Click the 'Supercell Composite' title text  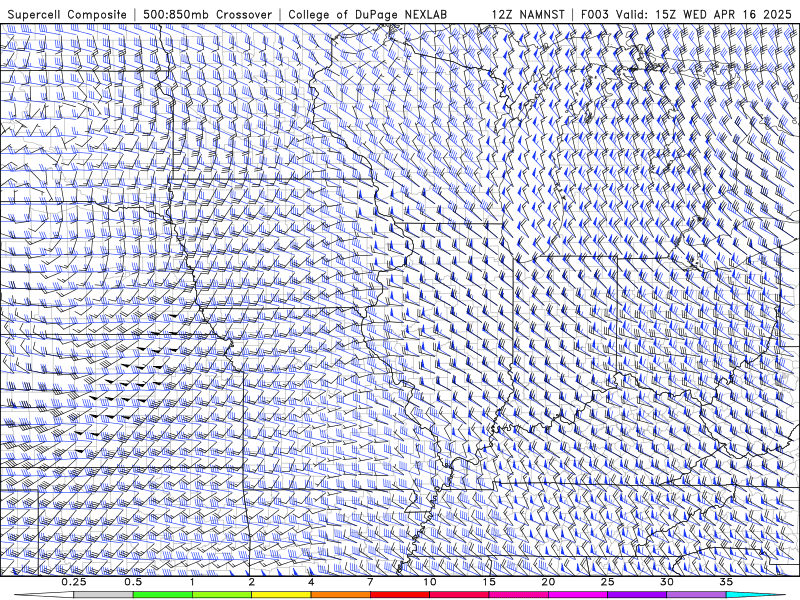point(67,14)
